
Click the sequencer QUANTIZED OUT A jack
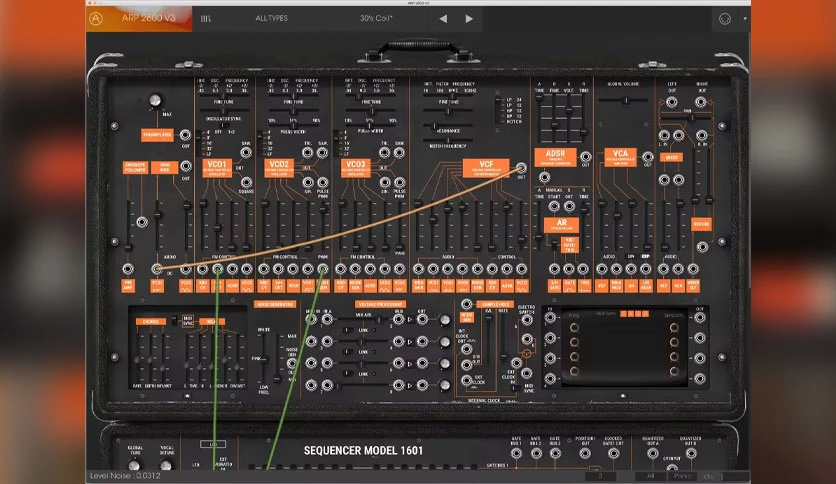(x=653, y=454)
